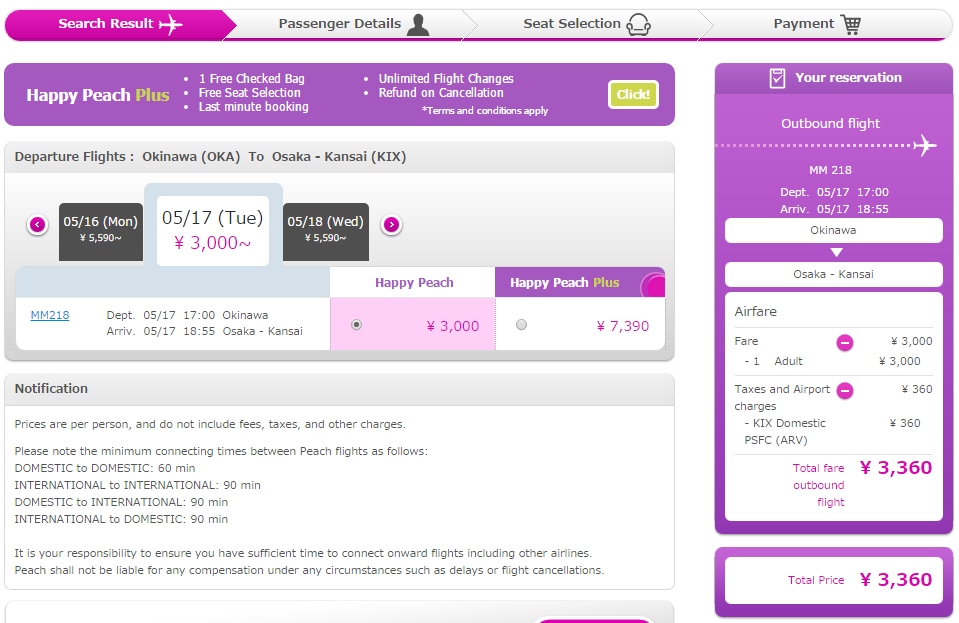Screen dimensions: 959x623
Task: Click the passenger silhouette icon
Action: pyautogui.click(x=418, y=24)
